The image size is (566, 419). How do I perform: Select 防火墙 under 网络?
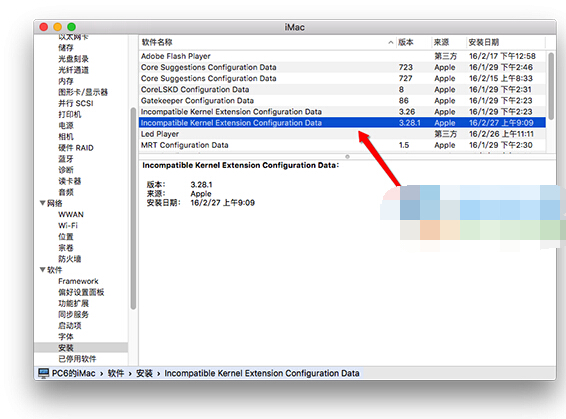pyautogui.click(x=70, y=259)
